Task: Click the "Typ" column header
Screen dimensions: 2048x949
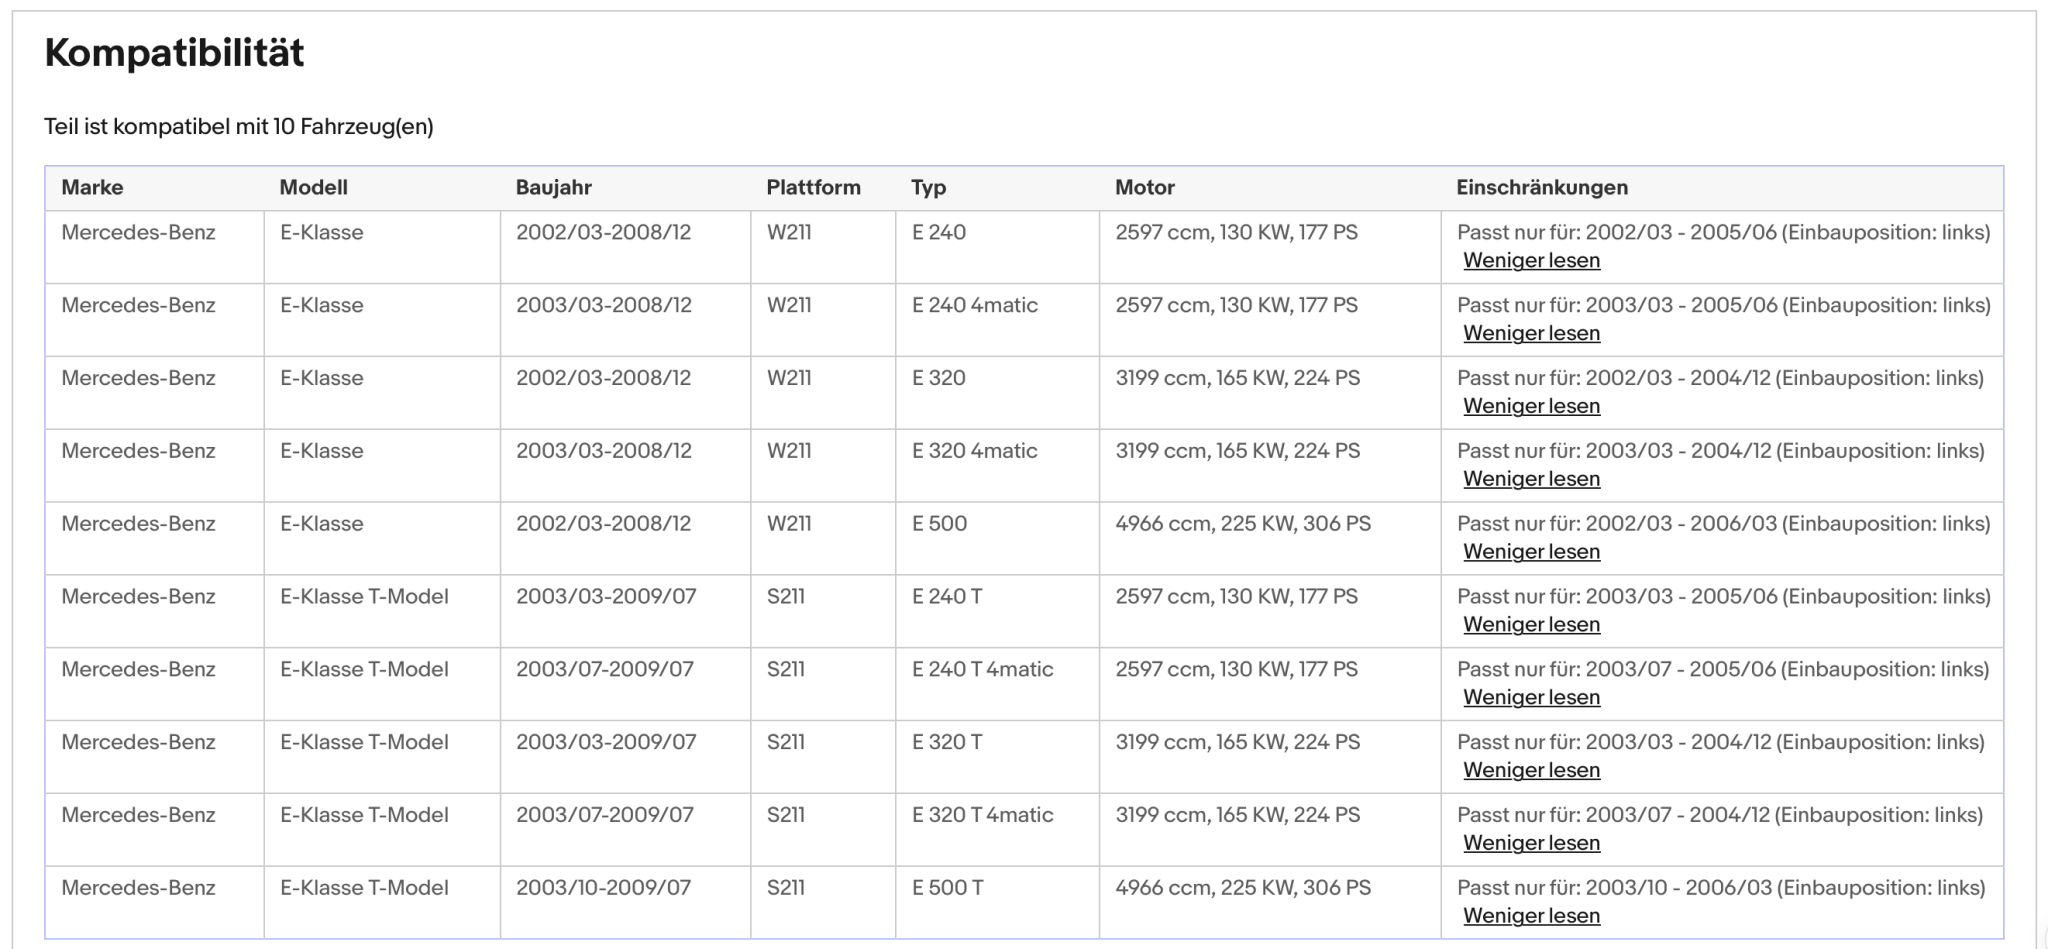Action: pos(929,188)
